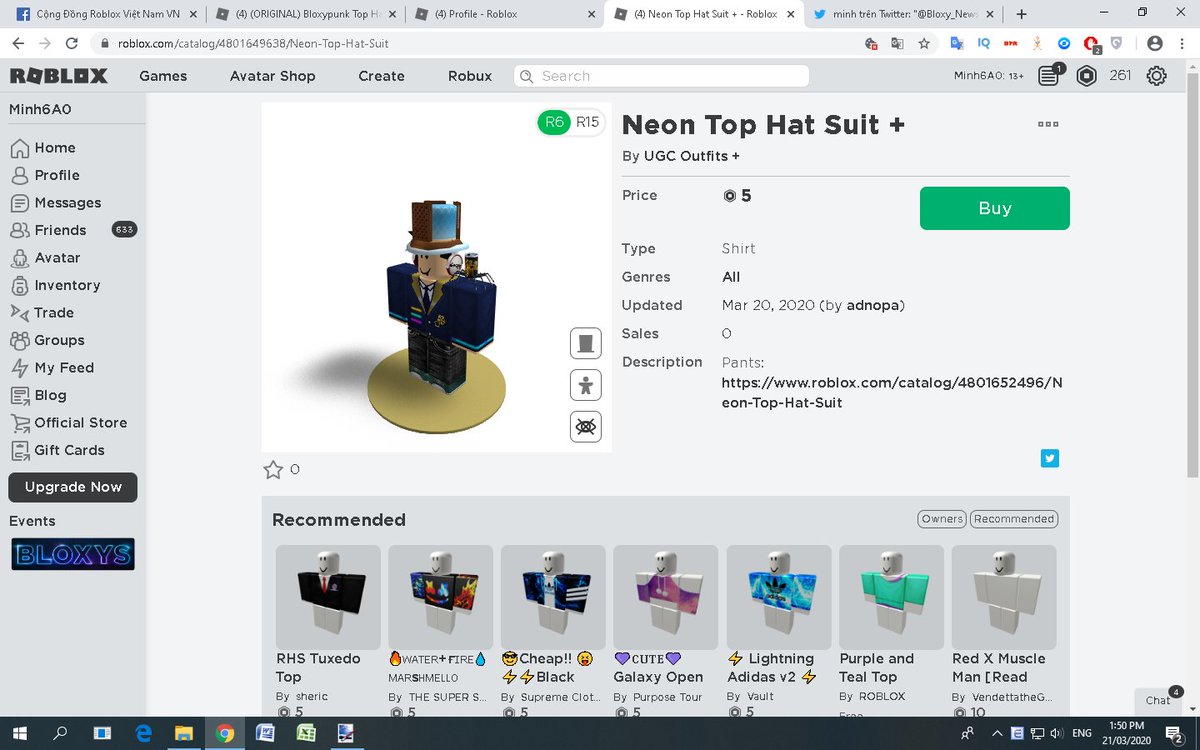
Task: Bookmark this page with the star
Action: click(924, 44)
